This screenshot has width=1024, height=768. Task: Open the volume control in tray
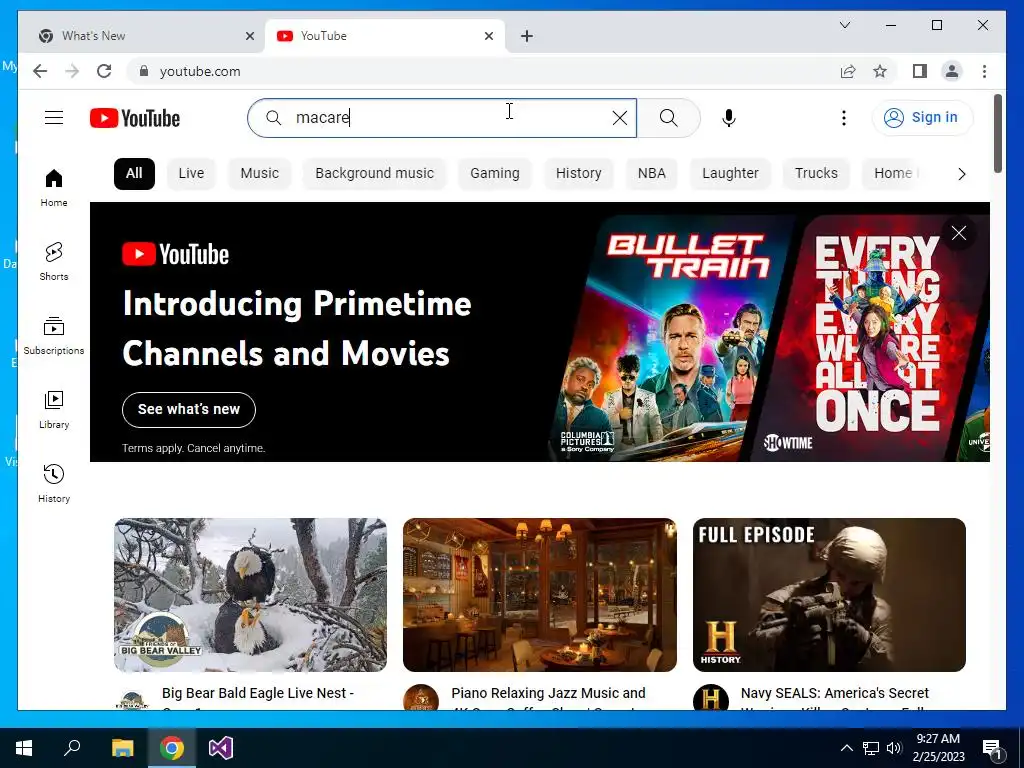[894, 748]
